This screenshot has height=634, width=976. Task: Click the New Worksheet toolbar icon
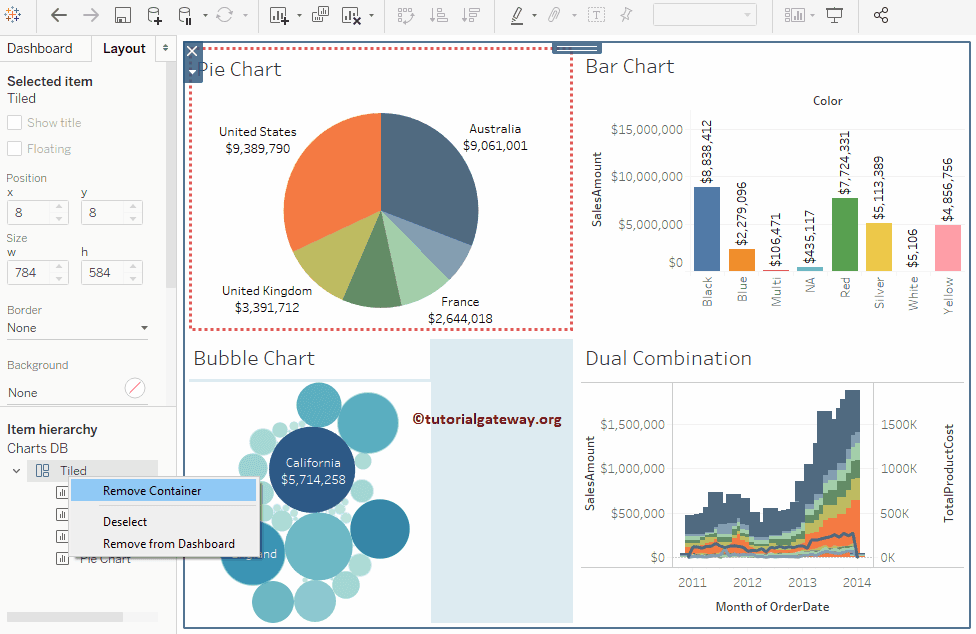pyautogui.click(x=280, y=15)
